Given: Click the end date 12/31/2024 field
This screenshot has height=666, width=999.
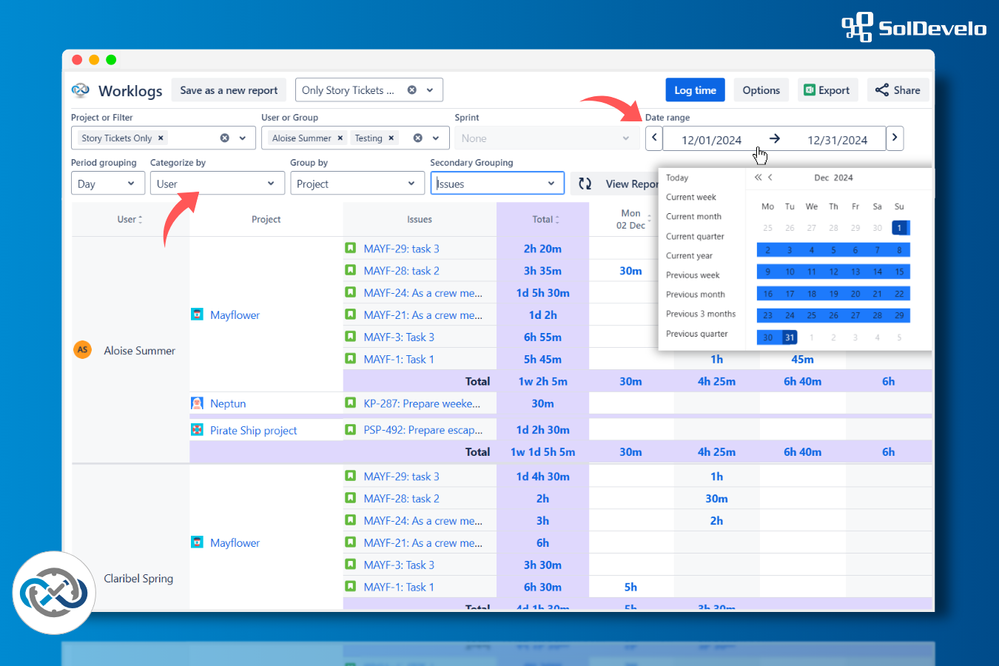Looking at the screenshot, I should coord(837,140).
